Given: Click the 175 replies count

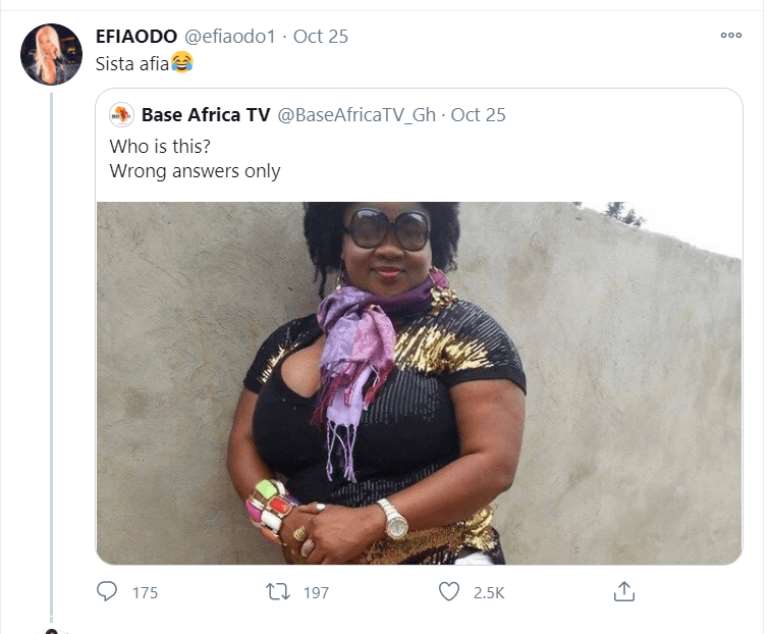Looking at the screenshot, I should 145,593.
